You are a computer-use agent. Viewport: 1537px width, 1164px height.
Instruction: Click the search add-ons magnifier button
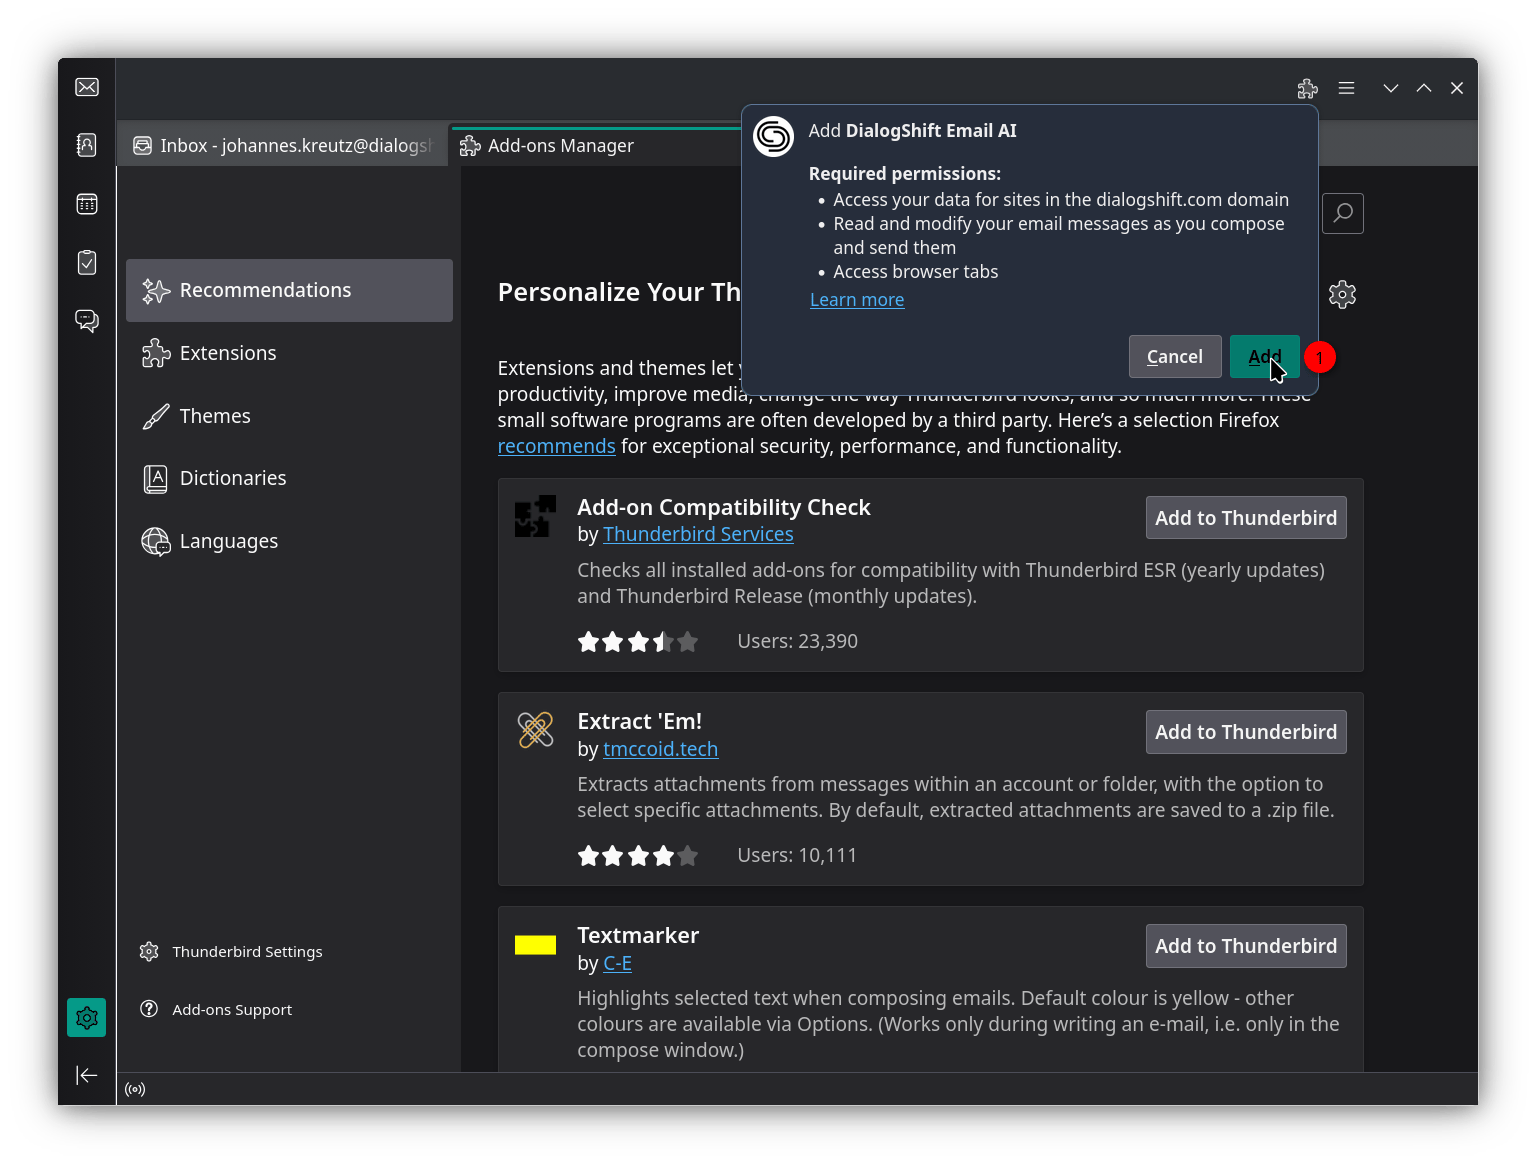pyautogui.click(x=1343, y=213)
